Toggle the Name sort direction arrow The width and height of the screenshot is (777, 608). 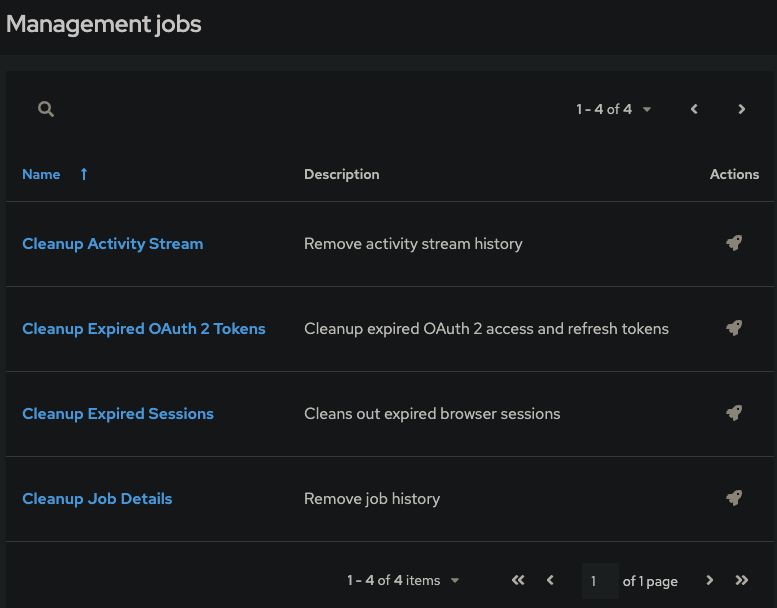pos(84,174)
